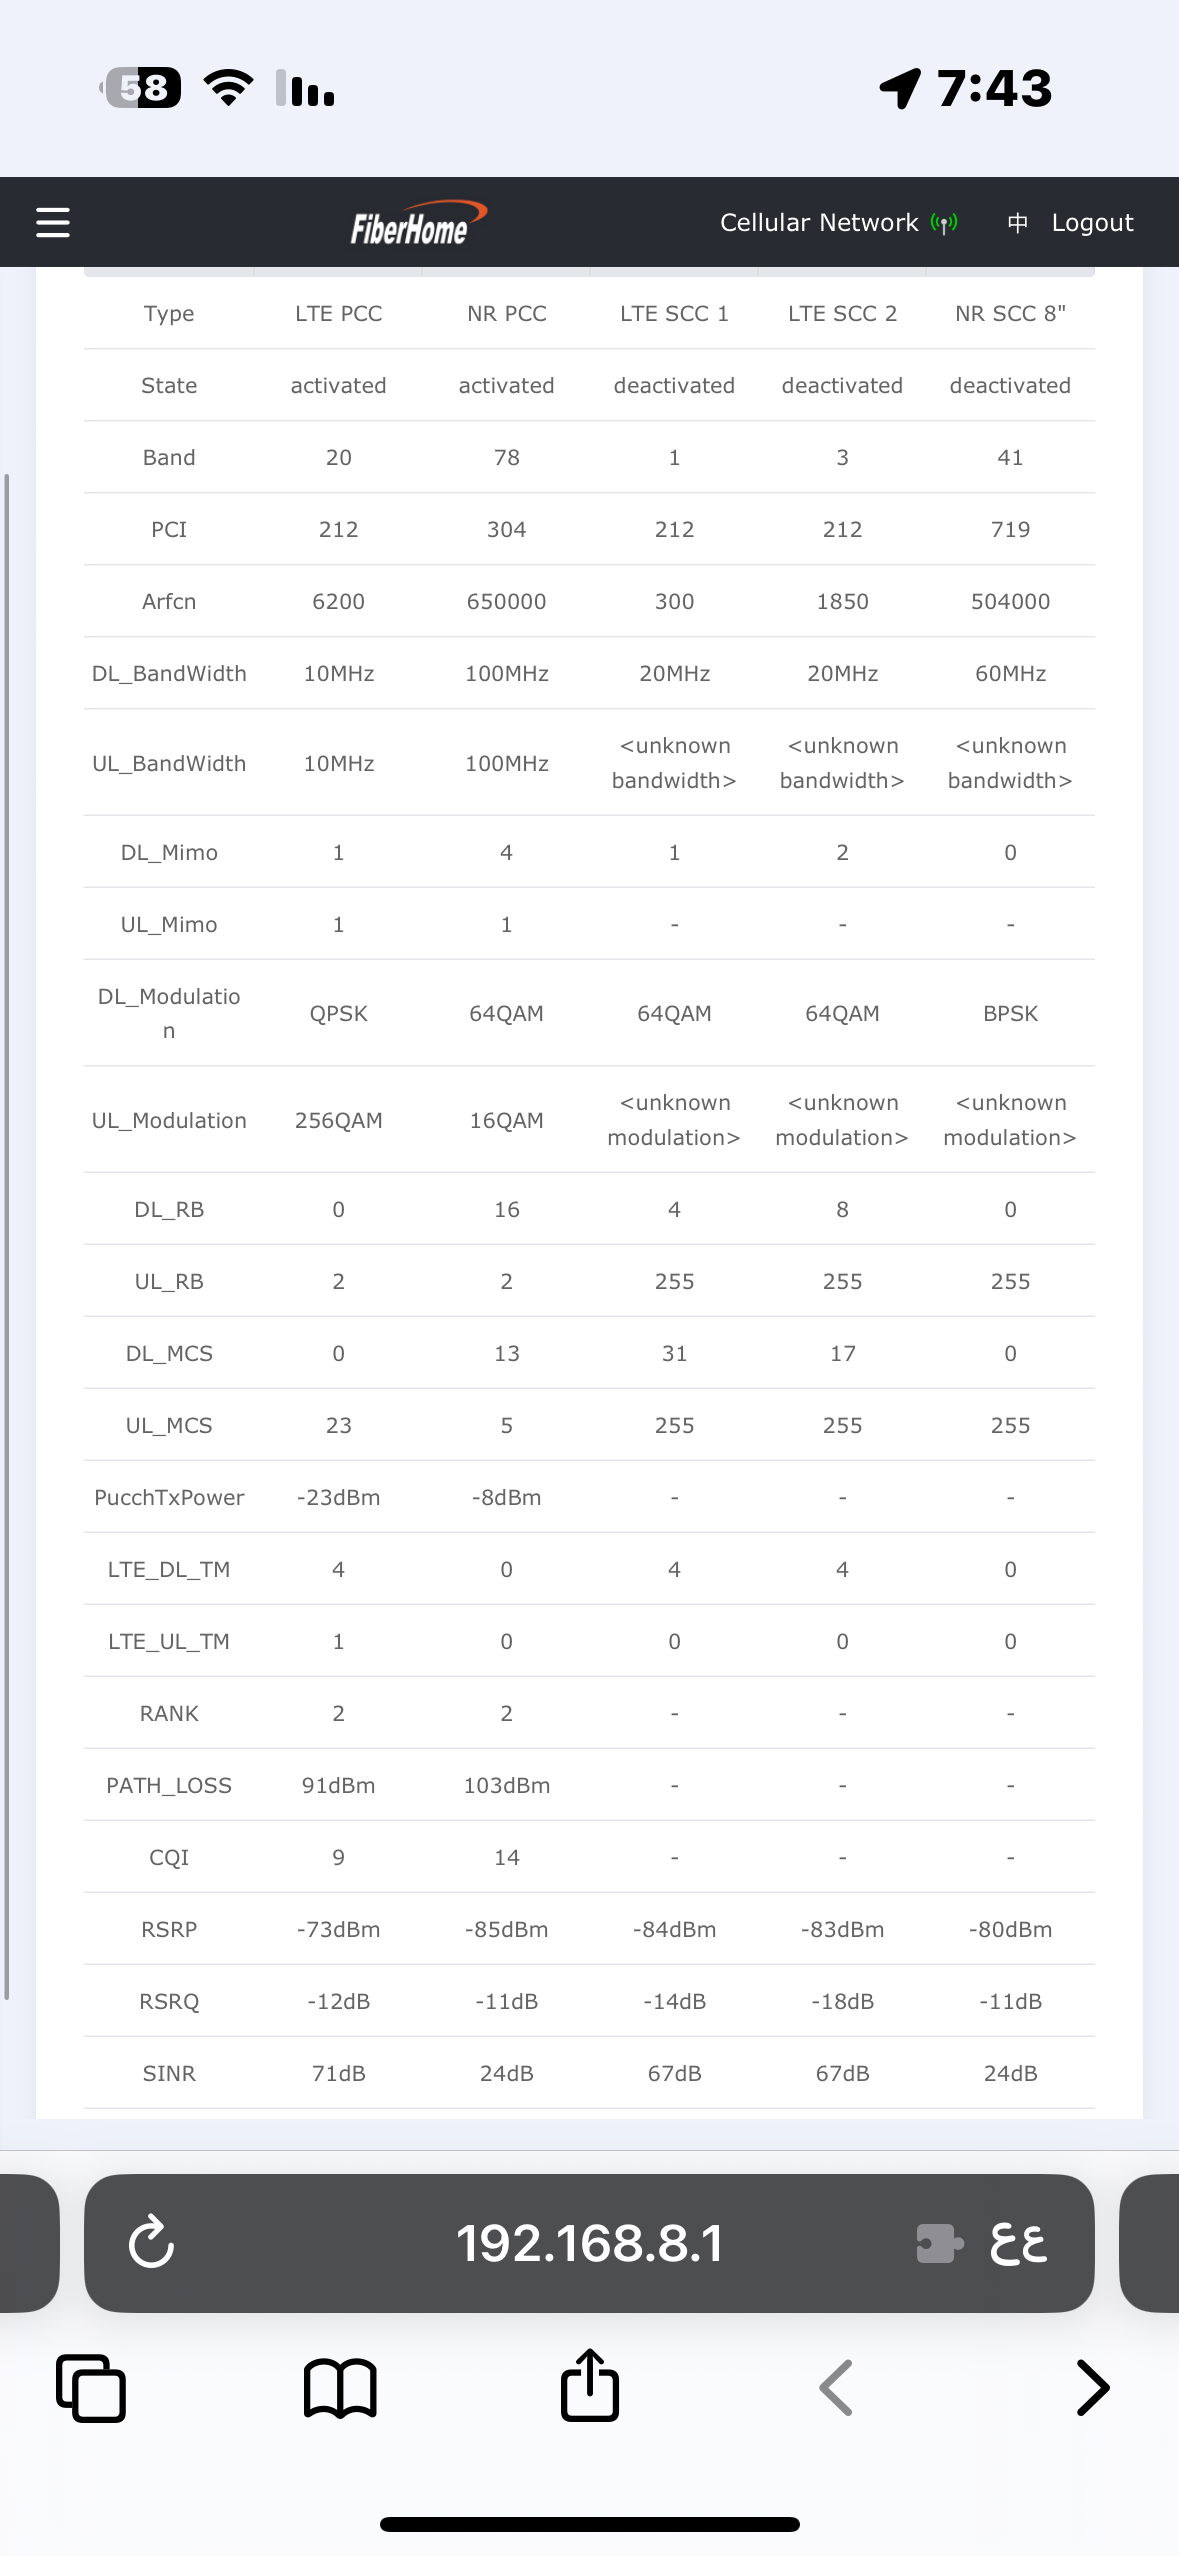Switch language with the 中 icon
1179x2556 pixels.
tap(1017, 223)
